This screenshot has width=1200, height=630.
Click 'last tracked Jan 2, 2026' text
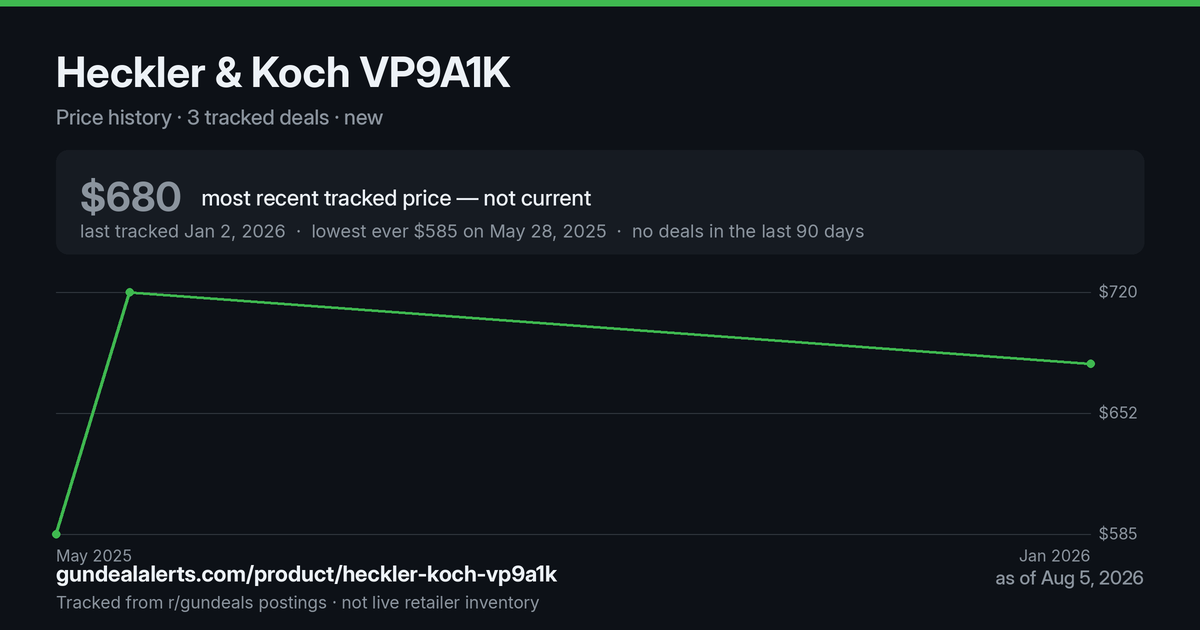[183, 231]
